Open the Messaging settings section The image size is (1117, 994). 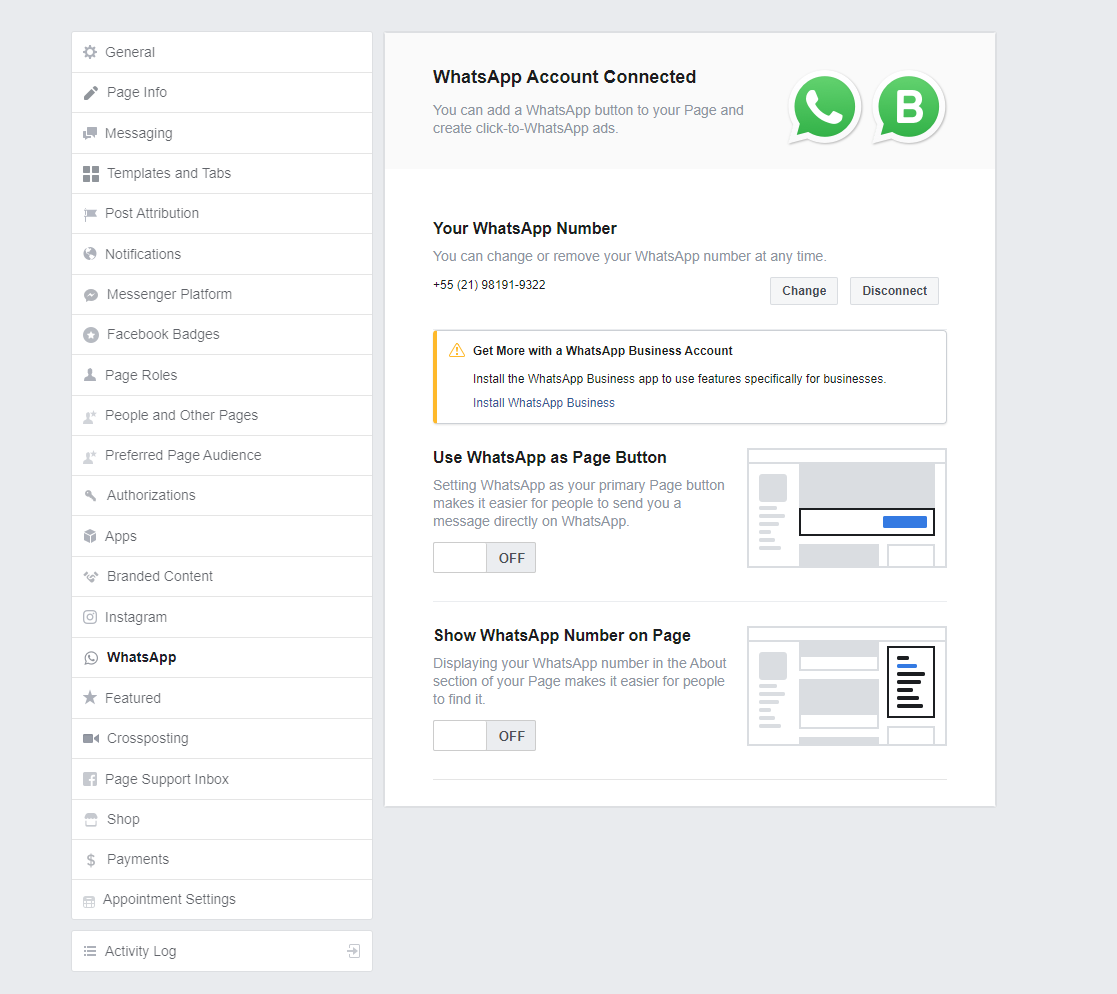(138, 133)
